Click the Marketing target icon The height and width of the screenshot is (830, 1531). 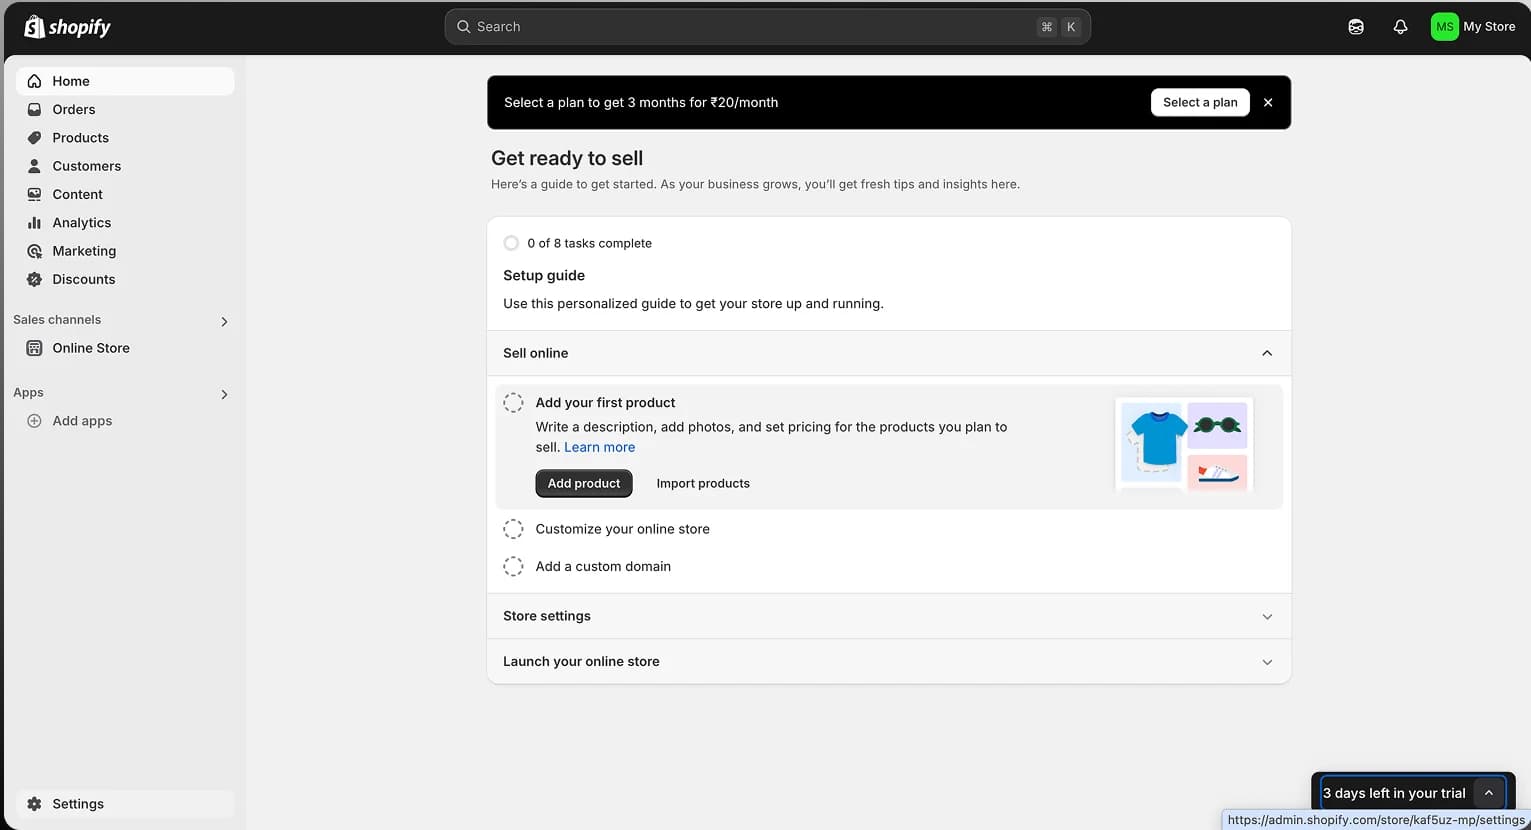coord(34,251)
